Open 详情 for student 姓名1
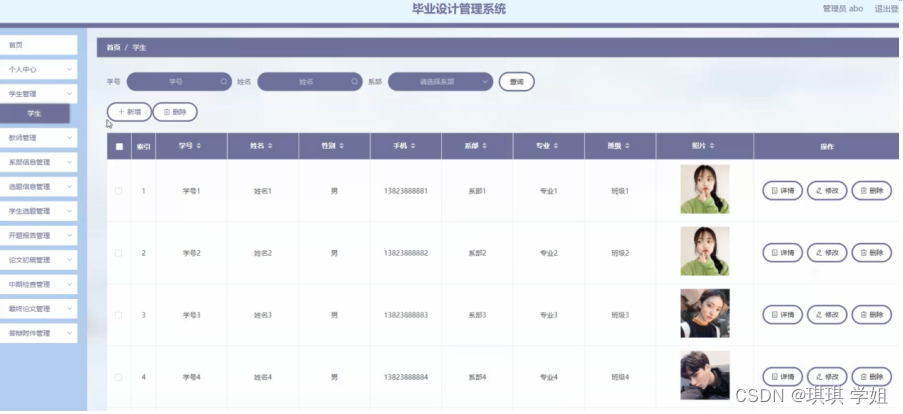This screenshot has width=903, height=414. click(x=783, y=191)
